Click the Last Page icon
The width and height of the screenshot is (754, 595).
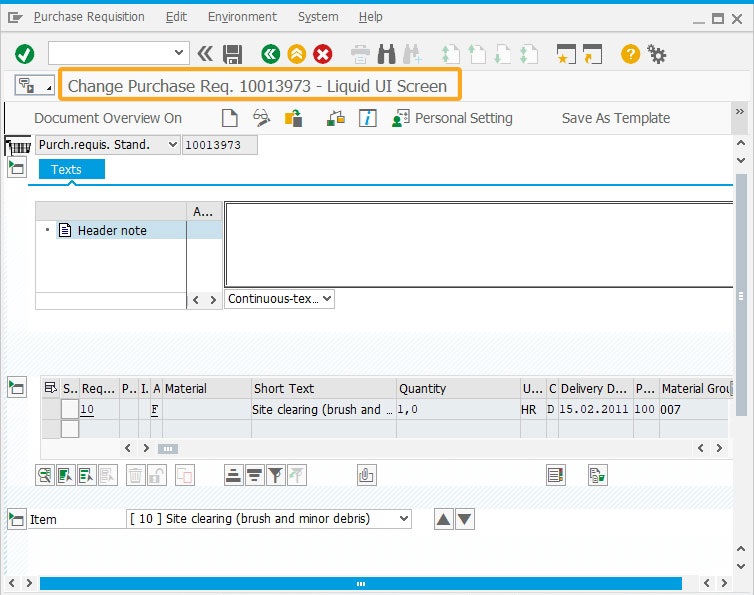click(x=528, y=54)
